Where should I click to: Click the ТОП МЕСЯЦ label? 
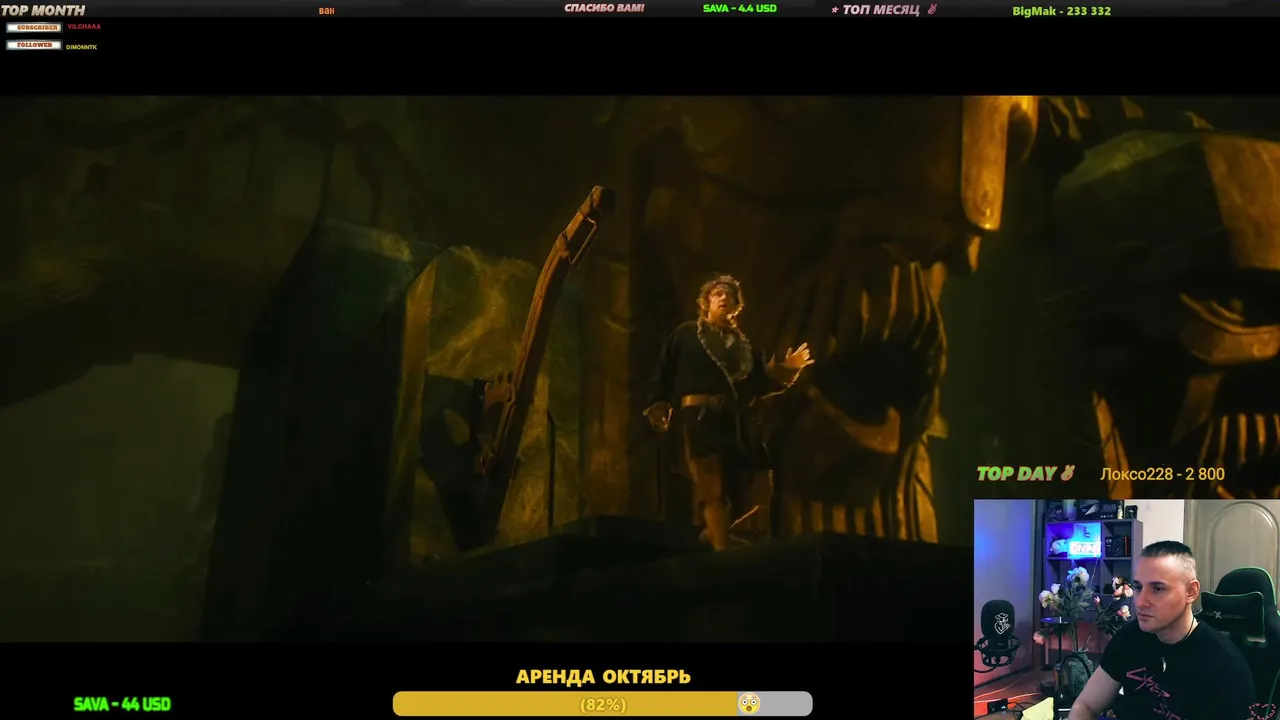pos(881,10)
